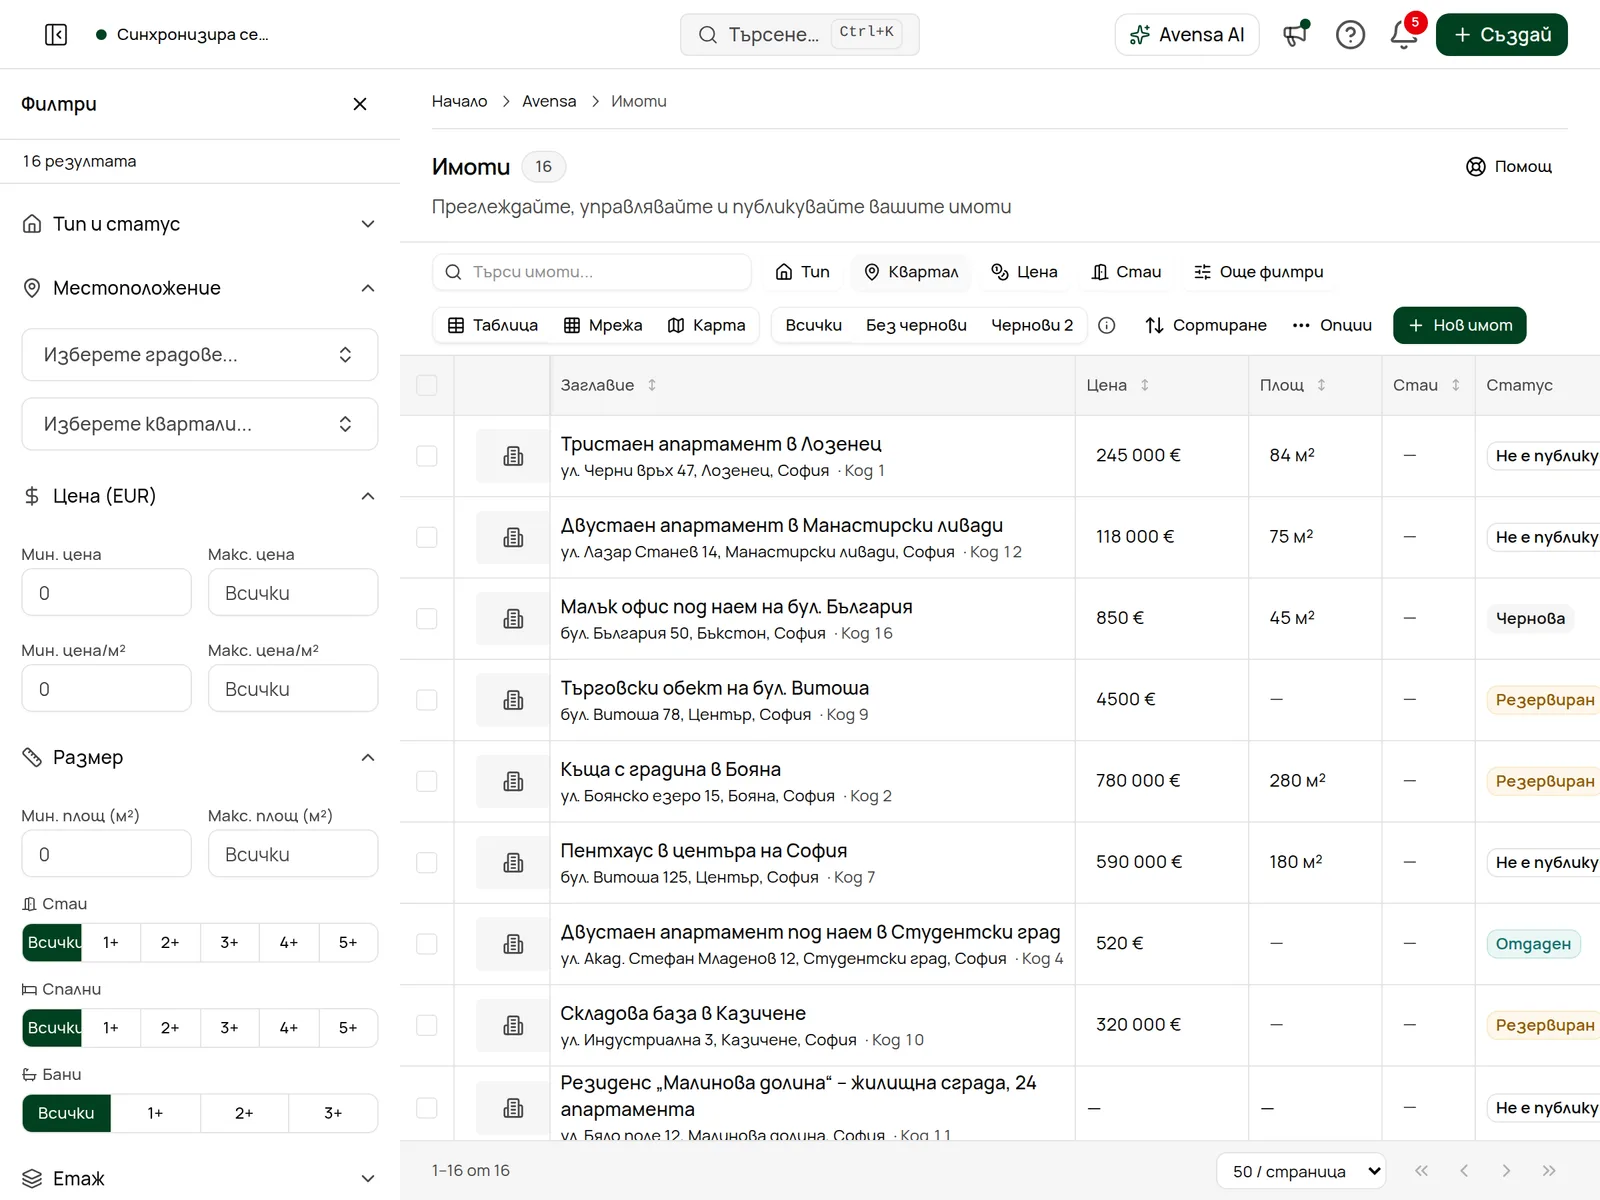Sort by Стаи column arrows
This screenshot has height=1200, width=1600.
(1456, 385)
